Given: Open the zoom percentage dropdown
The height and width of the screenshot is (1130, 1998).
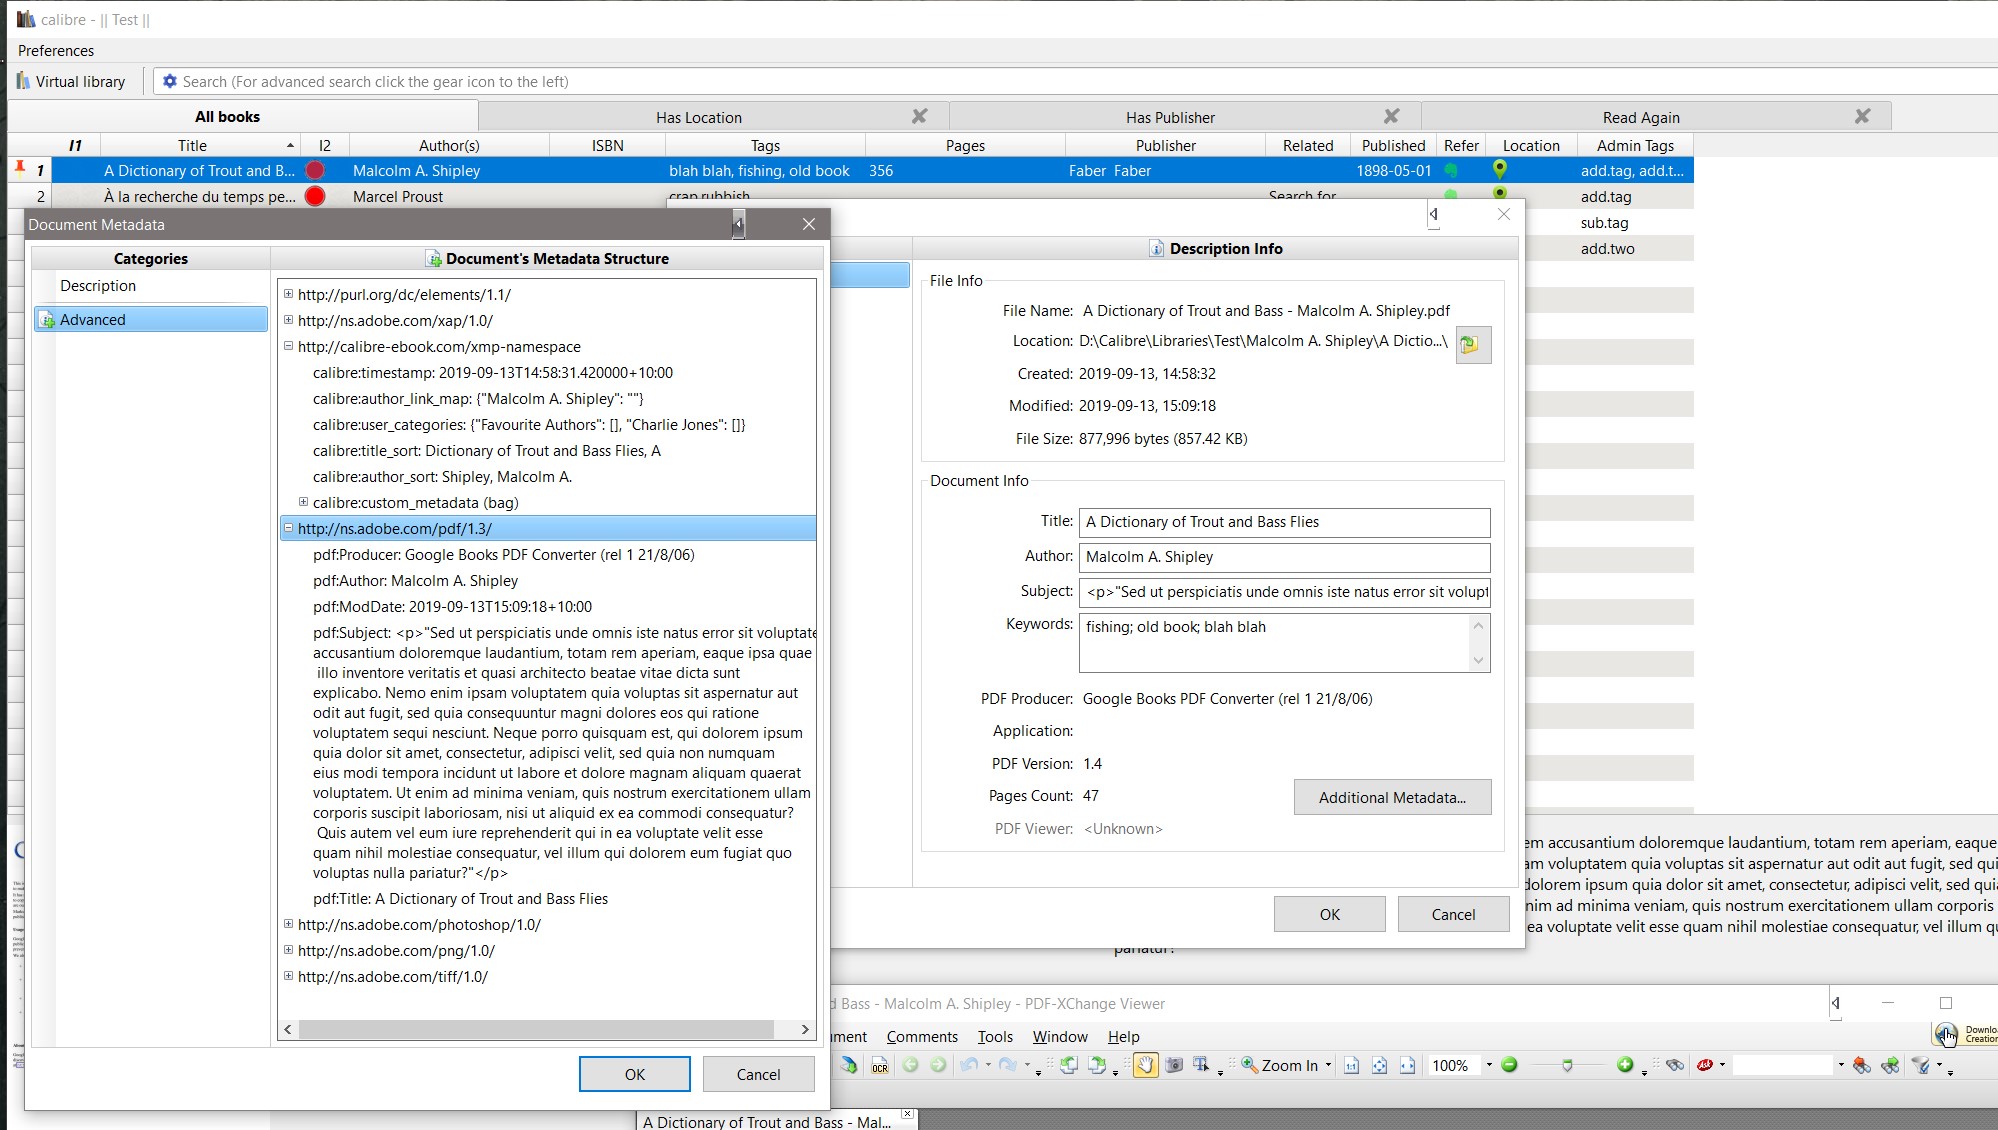Looking at the screenshot, I should [1488, 1065].
